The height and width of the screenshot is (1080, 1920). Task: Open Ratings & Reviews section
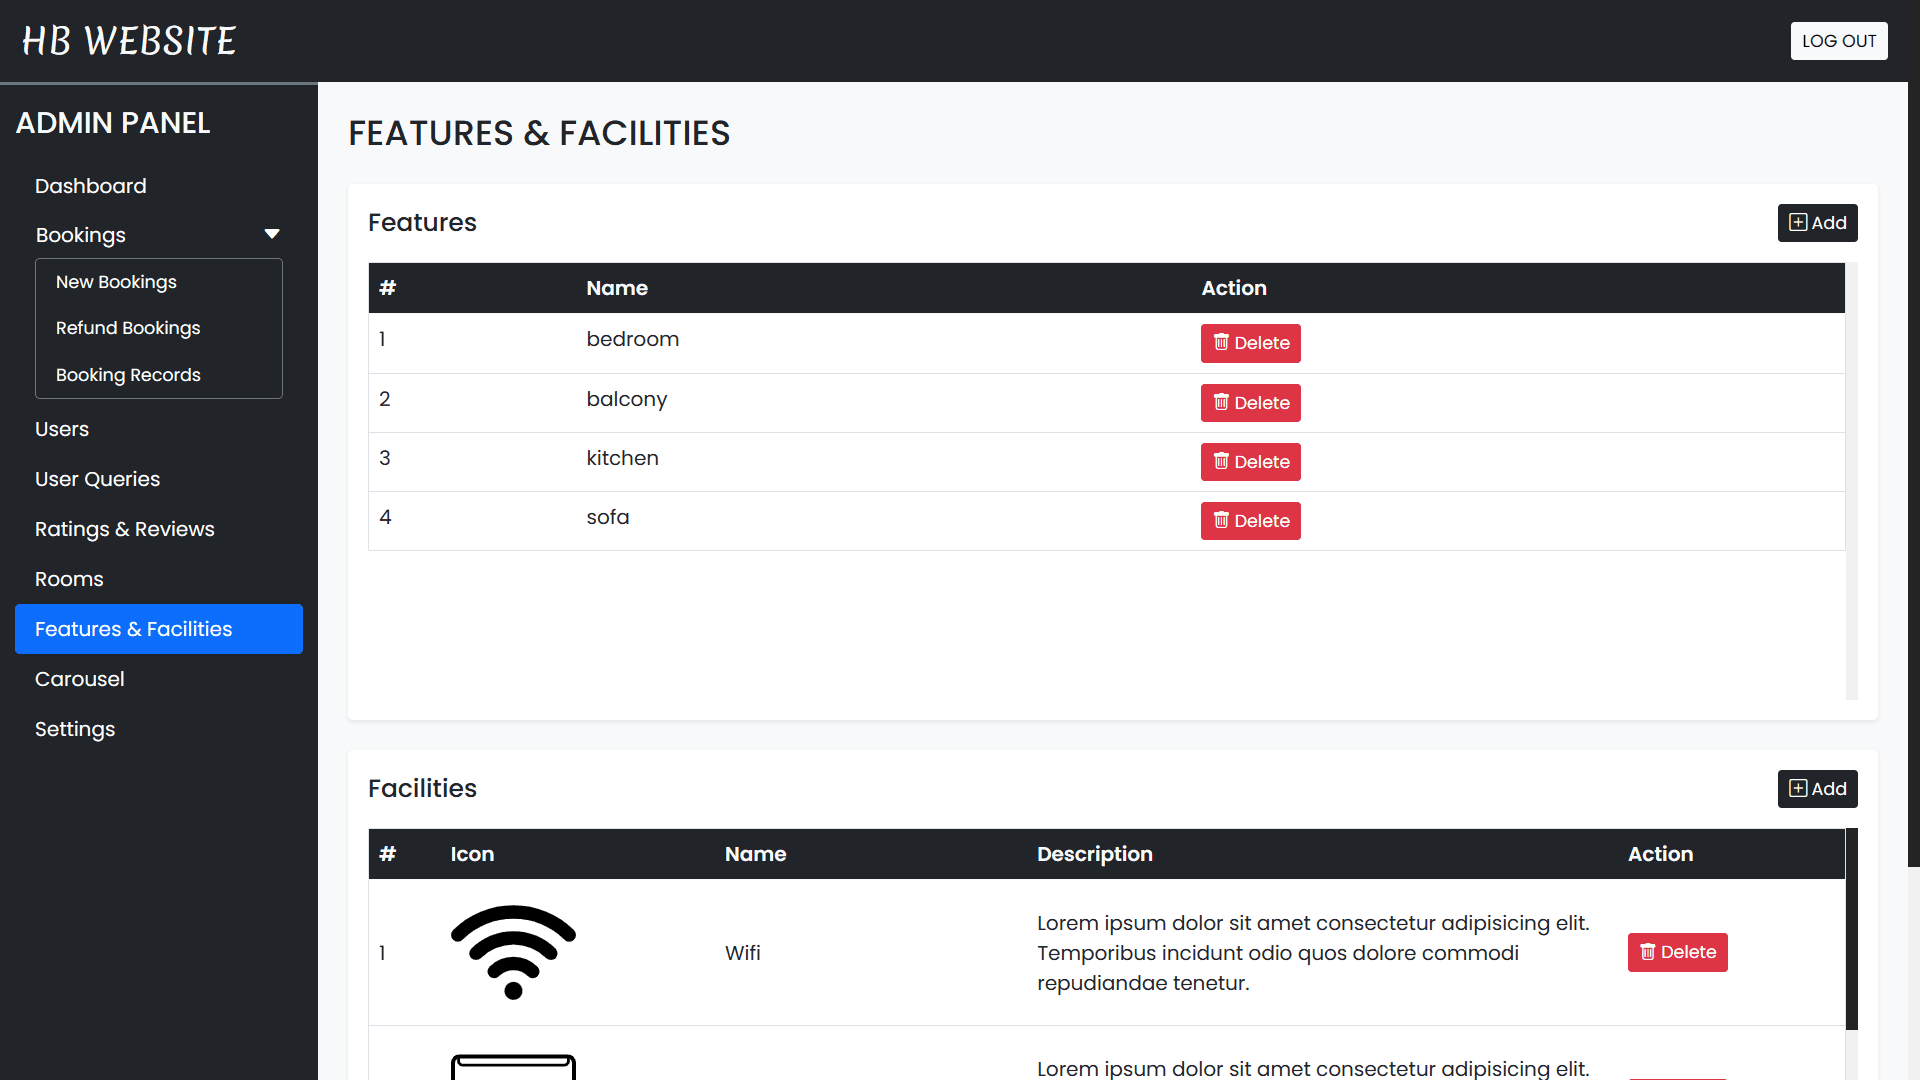tap(125, 529)
